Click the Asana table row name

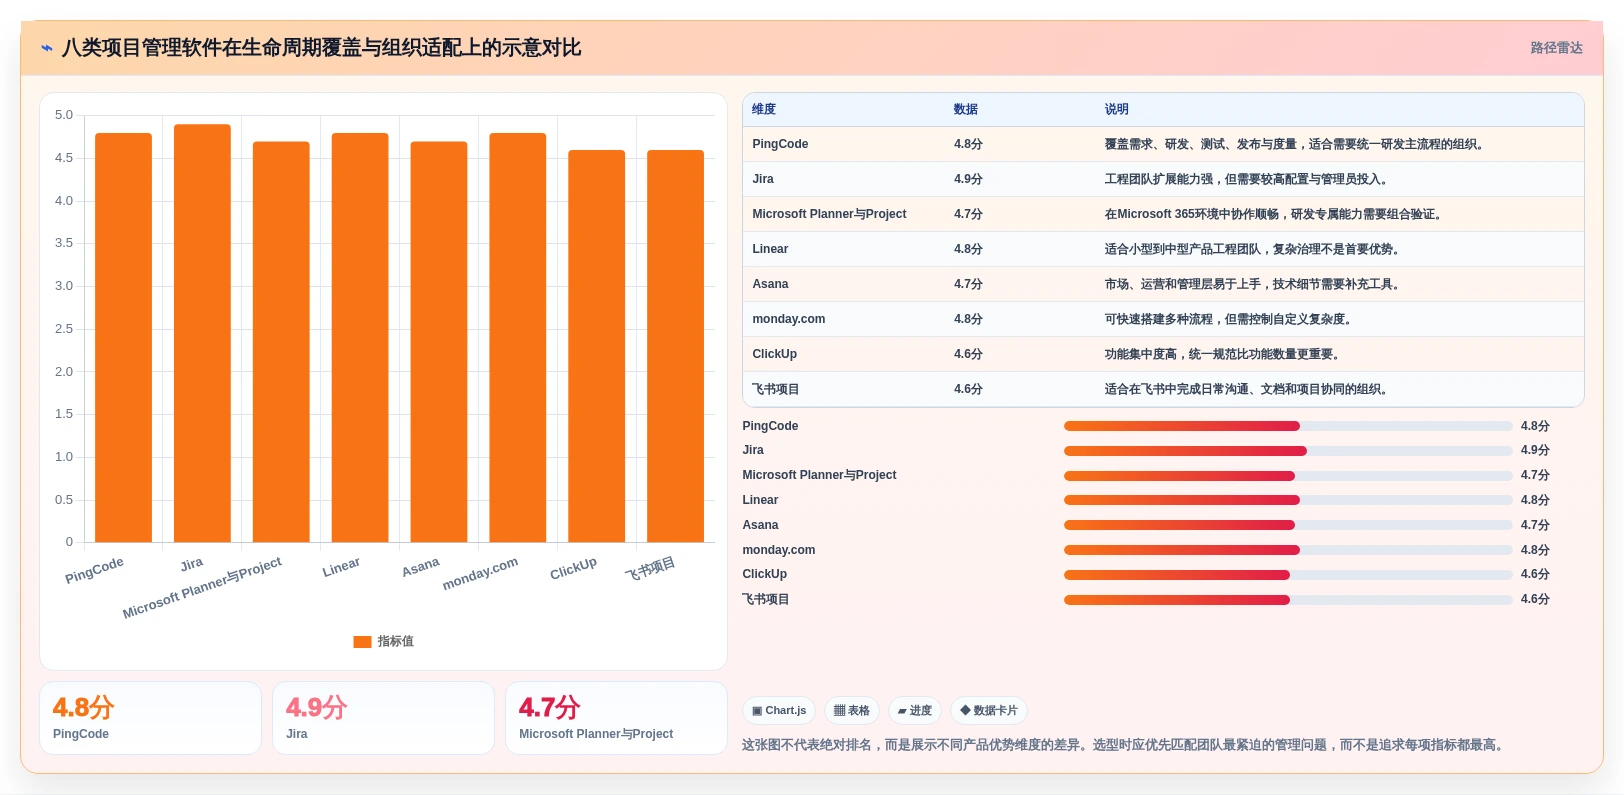770,284
